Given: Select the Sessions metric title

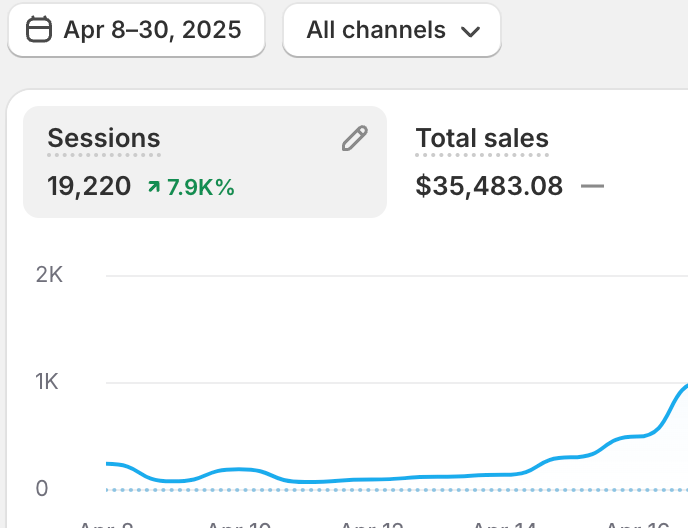Looking at the screenshot, I should [x=104, y=138].
